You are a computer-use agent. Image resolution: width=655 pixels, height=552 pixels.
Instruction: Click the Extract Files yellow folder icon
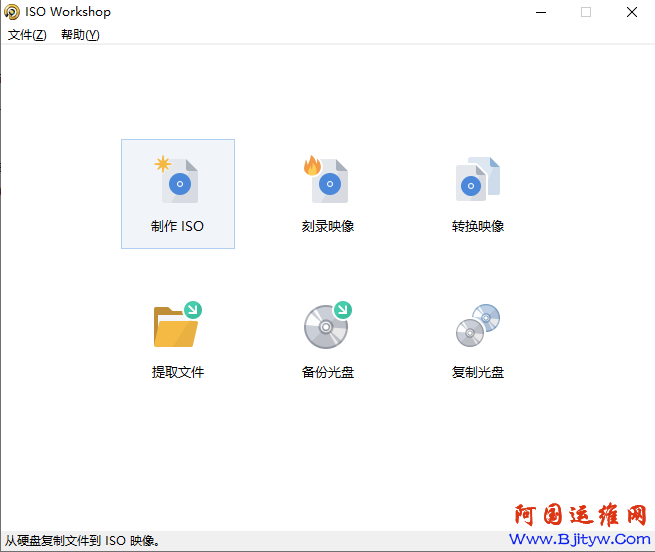177,325
